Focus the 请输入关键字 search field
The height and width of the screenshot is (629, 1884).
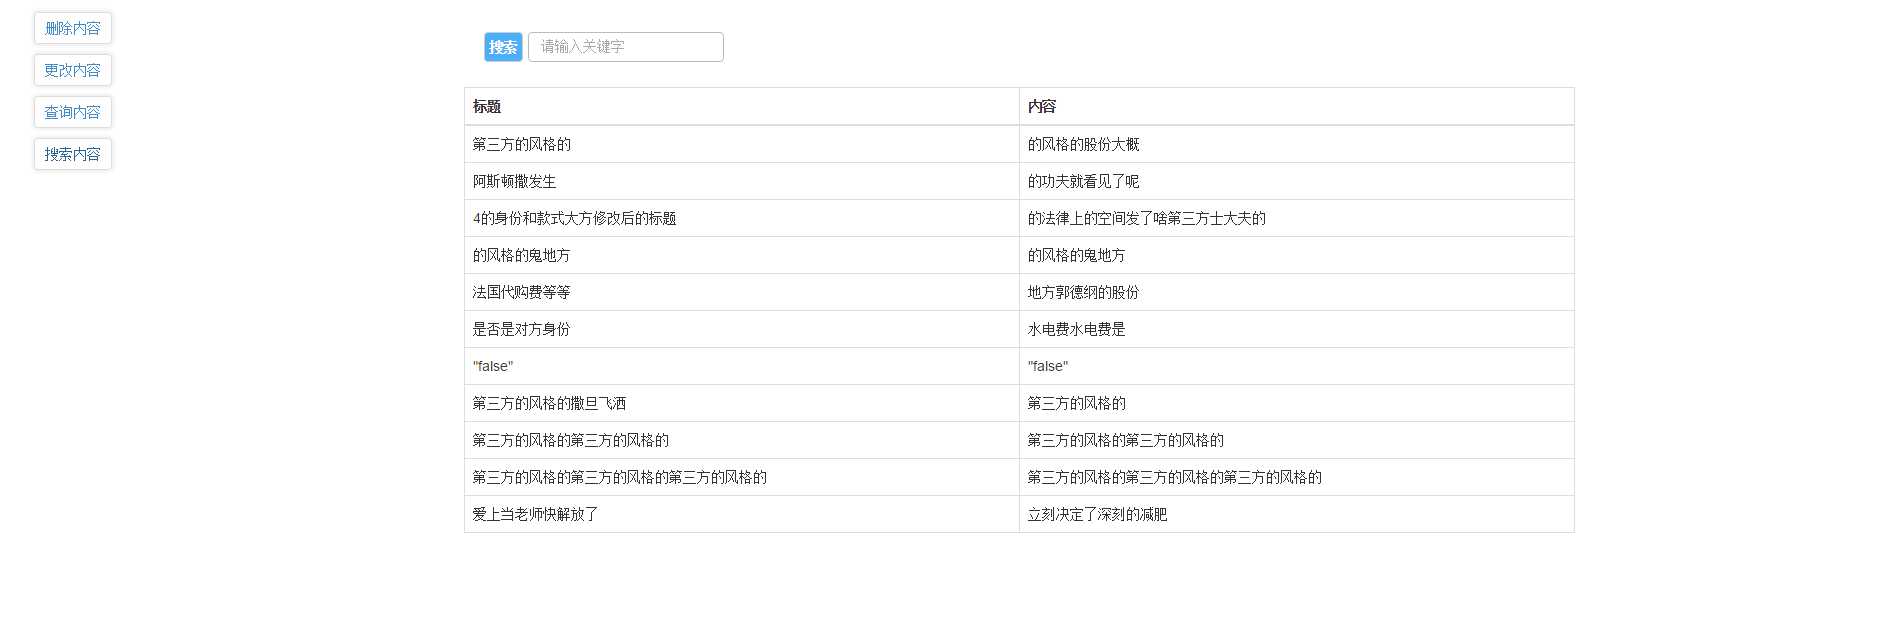(x=626, y=47)
